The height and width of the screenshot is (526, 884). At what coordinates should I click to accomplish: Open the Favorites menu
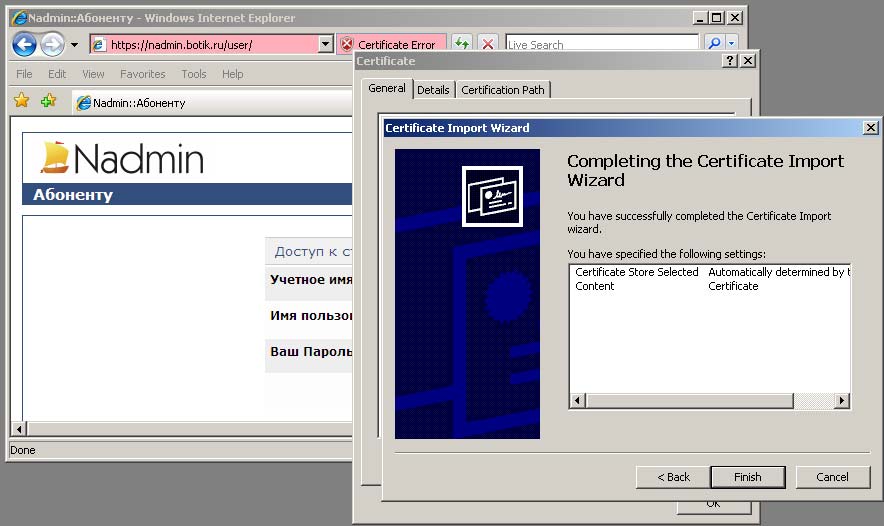tap(142, 74)
